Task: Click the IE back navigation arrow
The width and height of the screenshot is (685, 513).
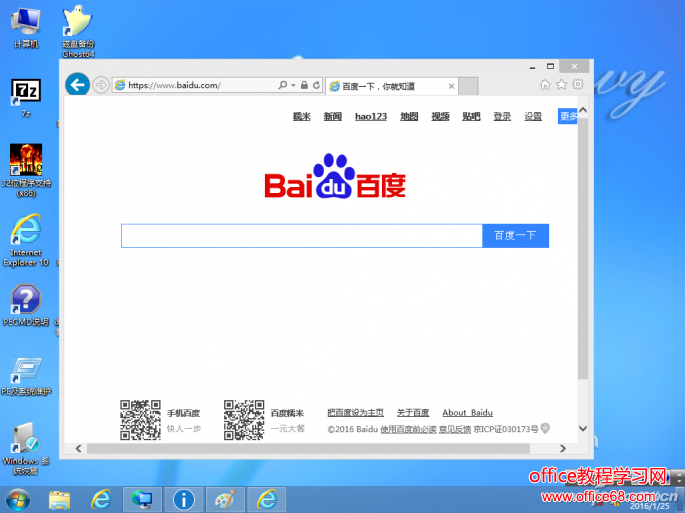Action: tap(77, 84)
